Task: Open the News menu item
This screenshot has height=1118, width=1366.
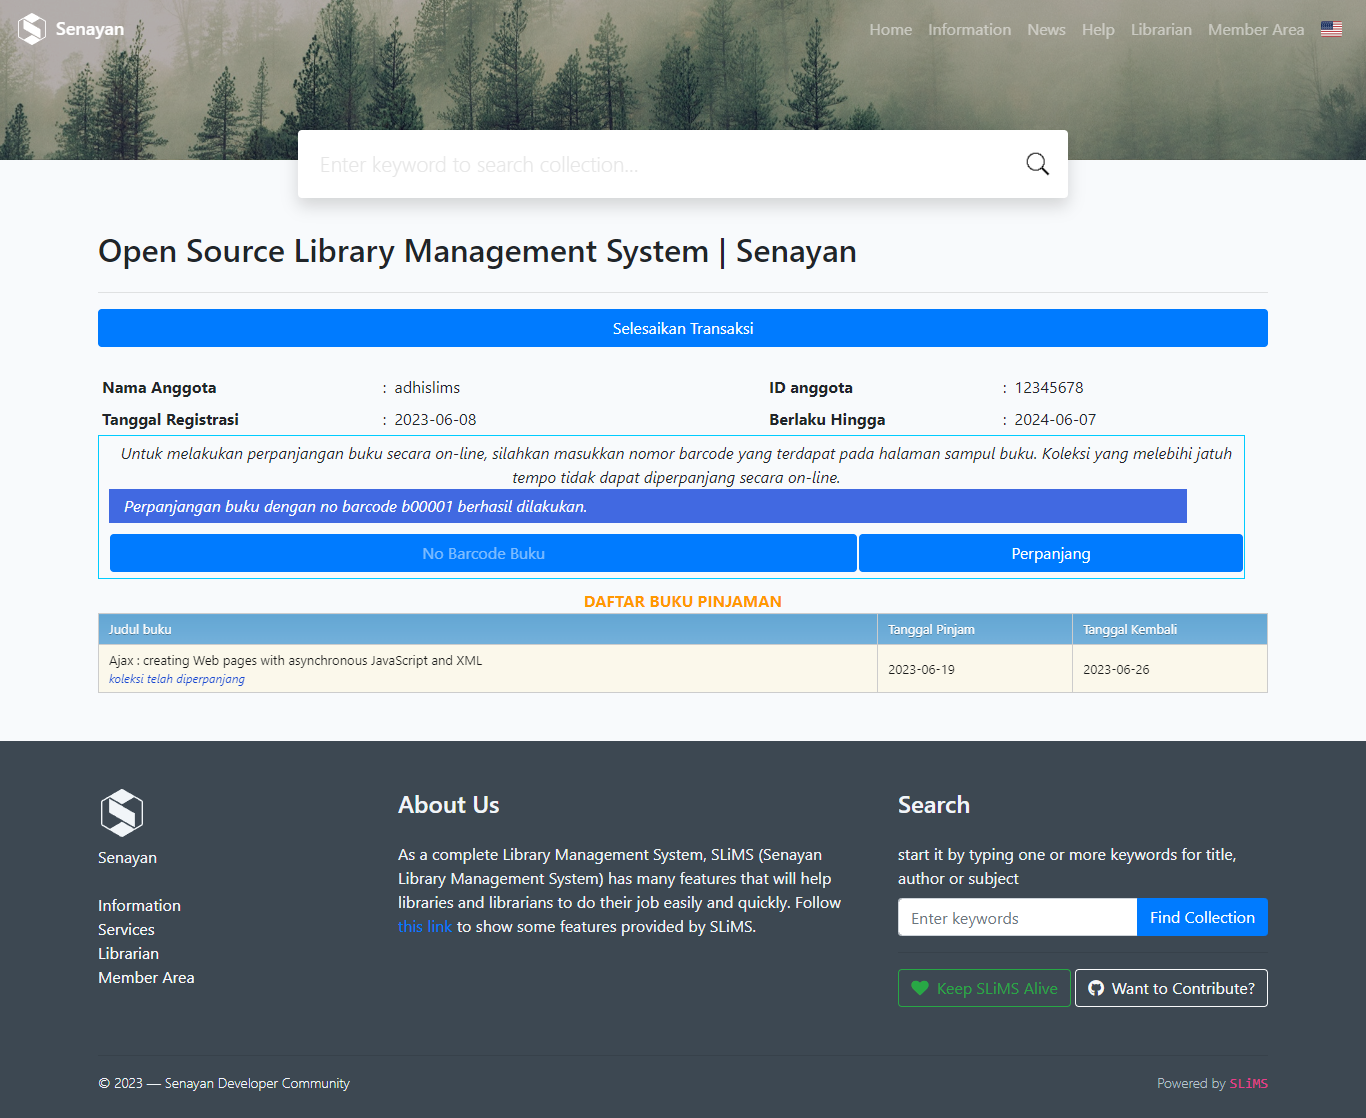Action: [1046, 30]
